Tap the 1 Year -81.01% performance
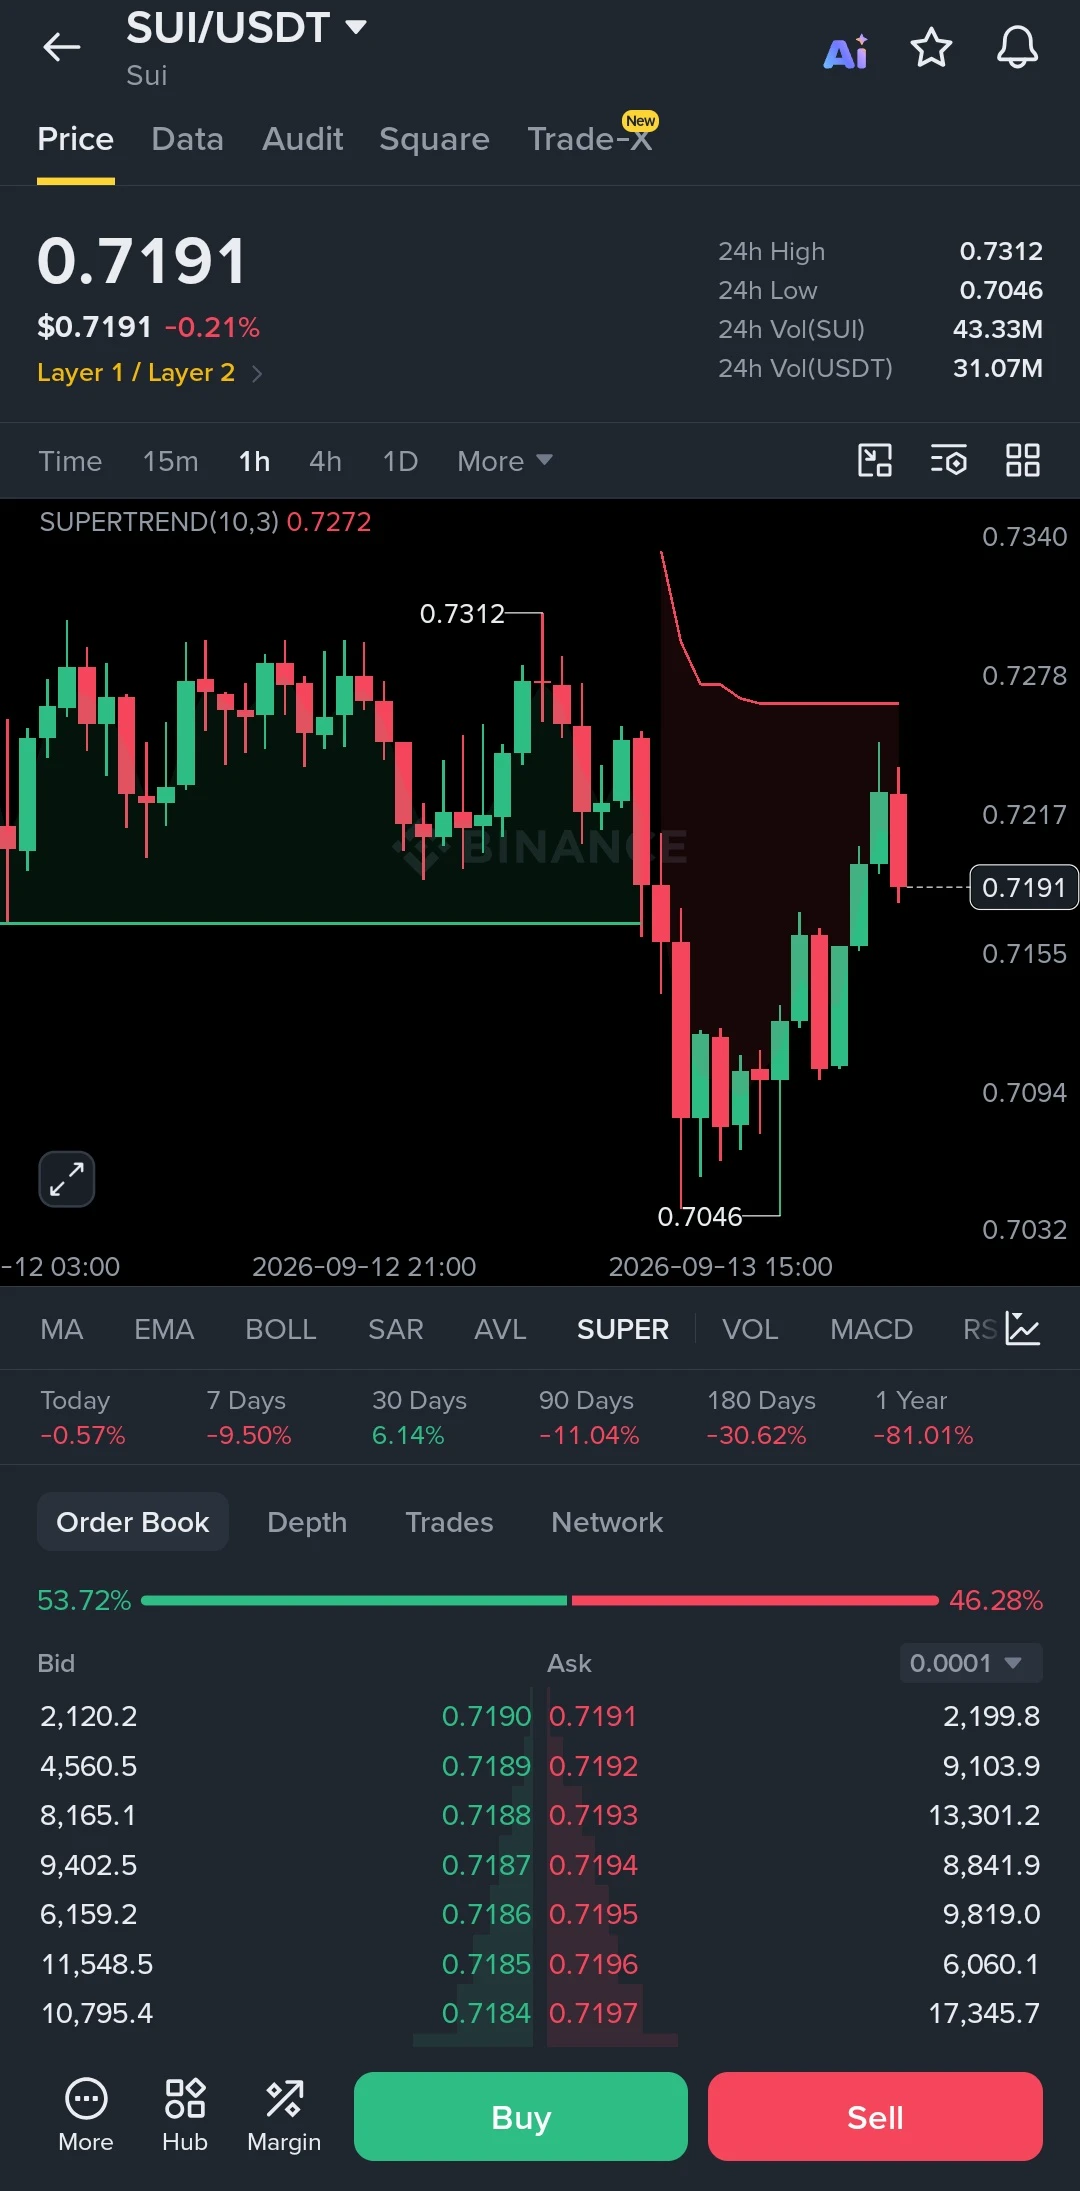The width and height of the screenshot is (1080, 2191). point(923,1418)
